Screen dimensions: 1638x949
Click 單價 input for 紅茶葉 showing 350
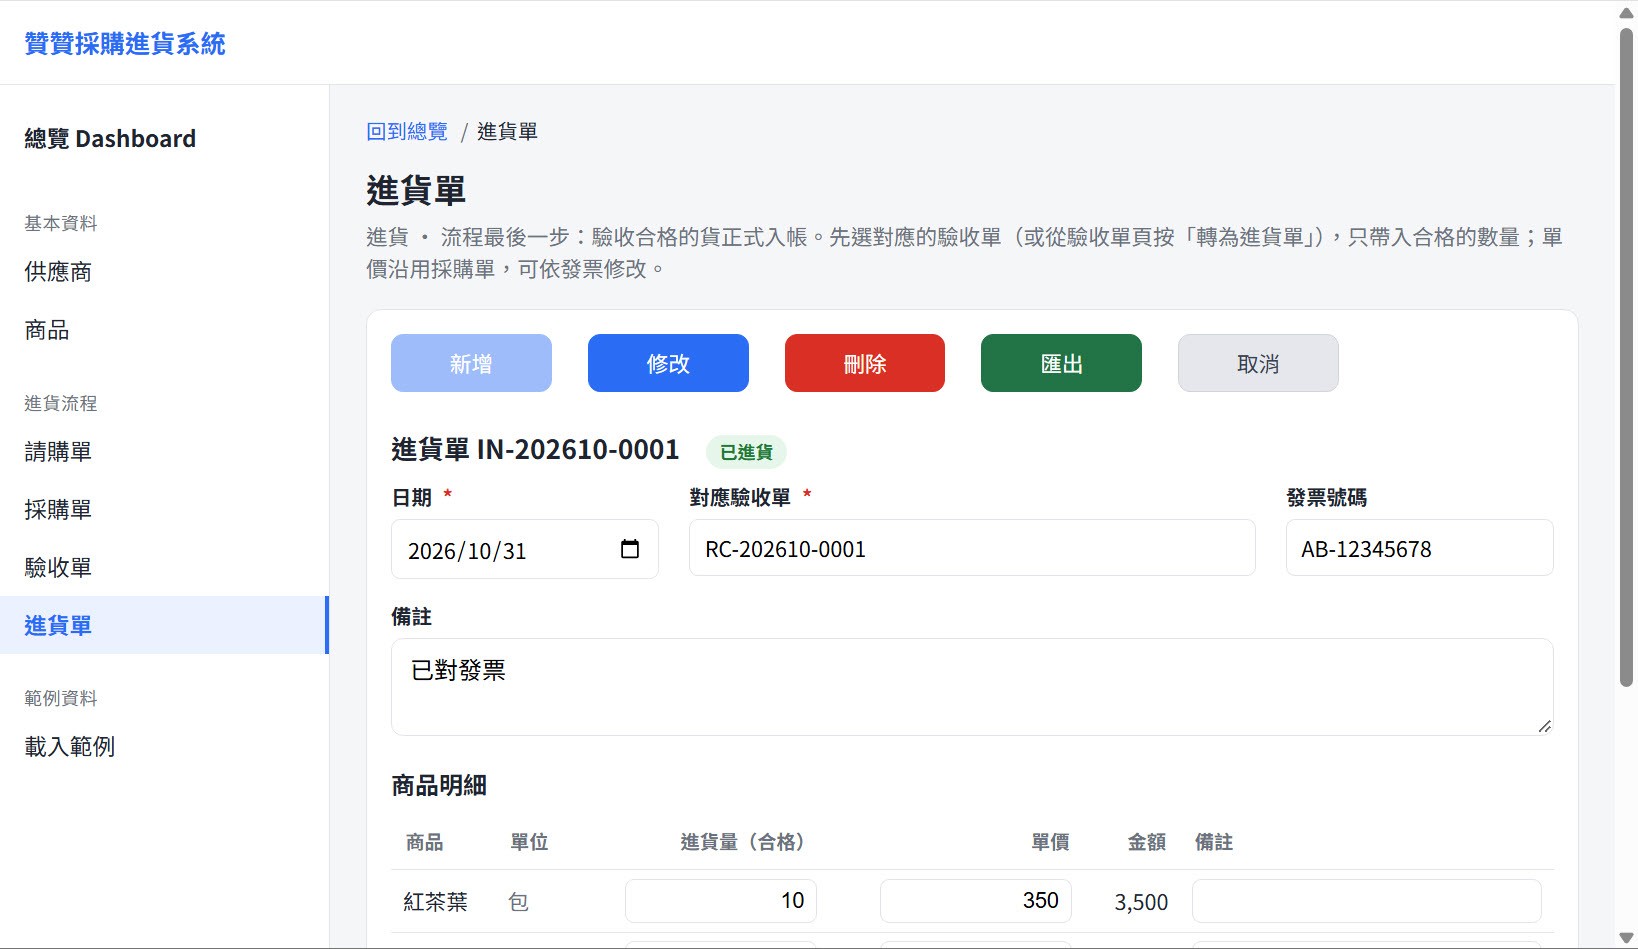click(976, 901)
